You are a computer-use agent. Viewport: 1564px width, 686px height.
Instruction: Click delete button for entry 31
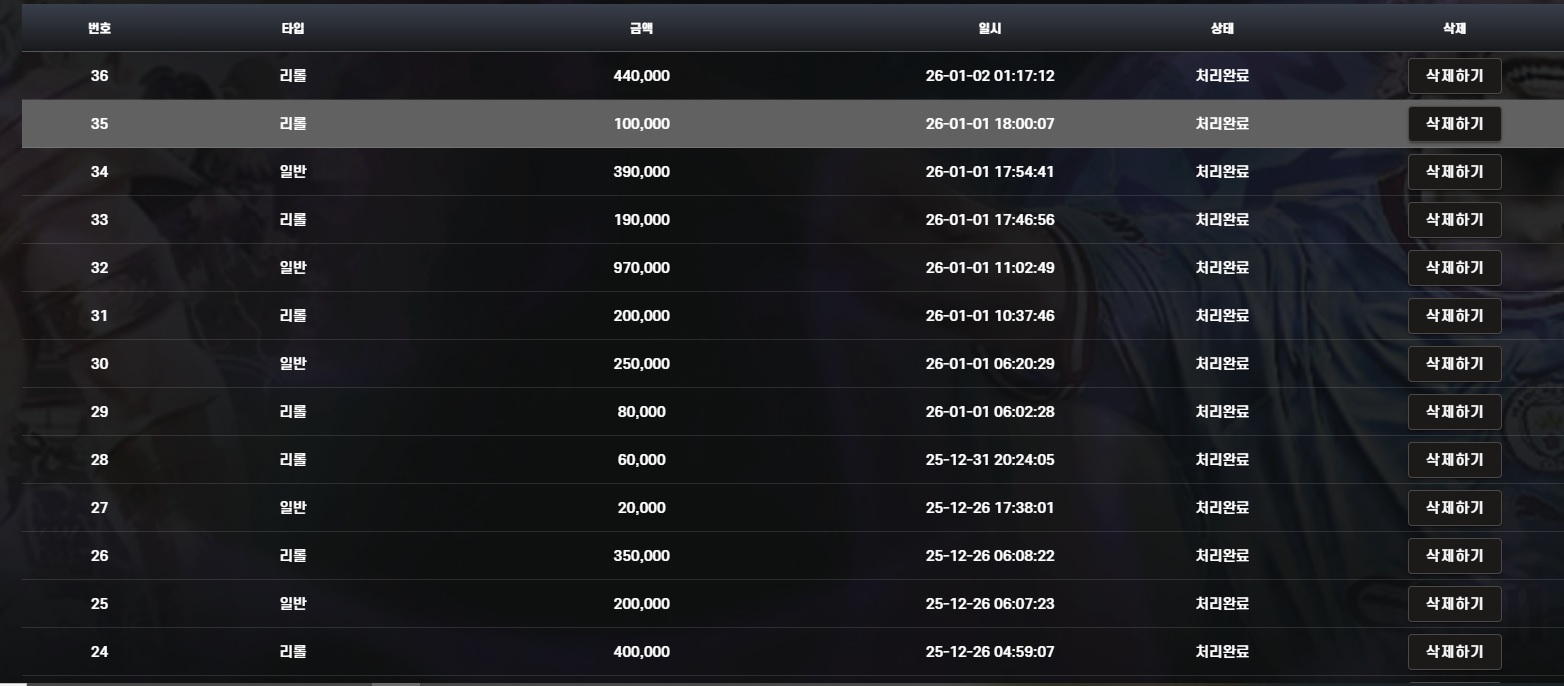[1454, 316]
